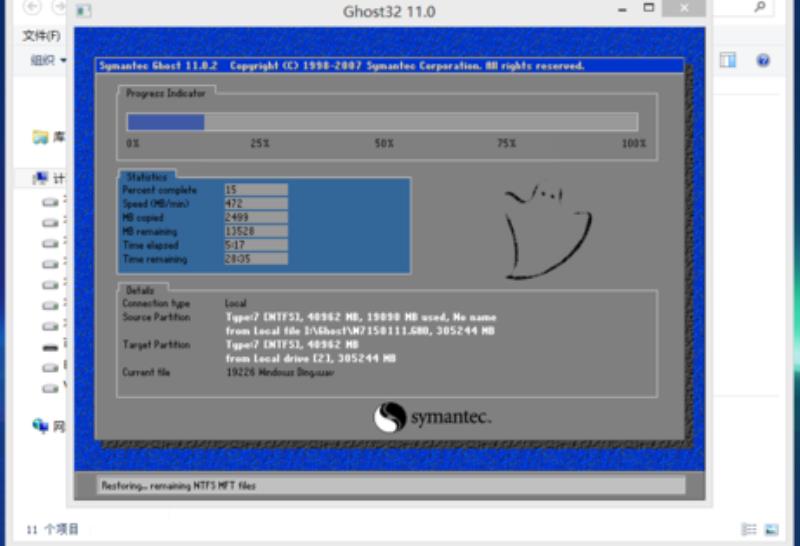800x546 pixels.
Task: Click the Ghost mascot drawing
Action: point(548,232)
